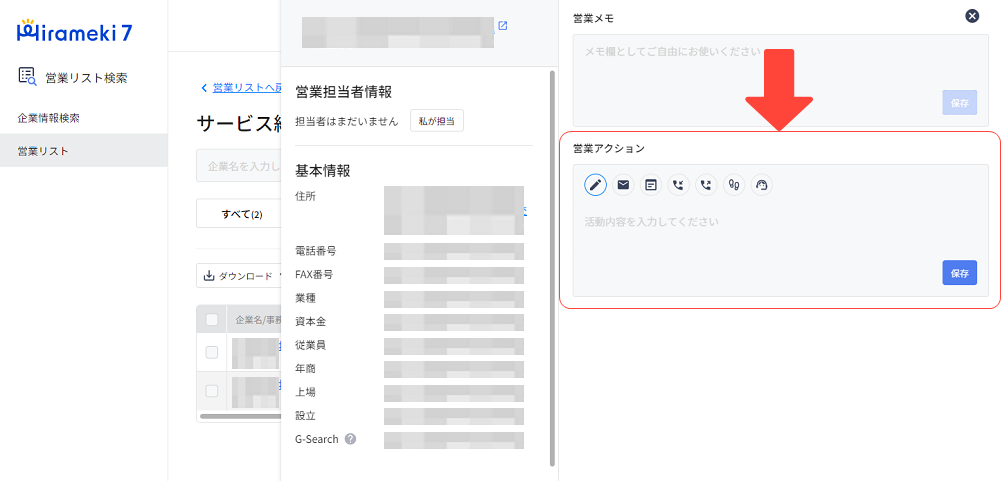The width and height of the screenshot is (1001, 481).
Task: Click the 営業アクション section title
Action: point(609,148)
